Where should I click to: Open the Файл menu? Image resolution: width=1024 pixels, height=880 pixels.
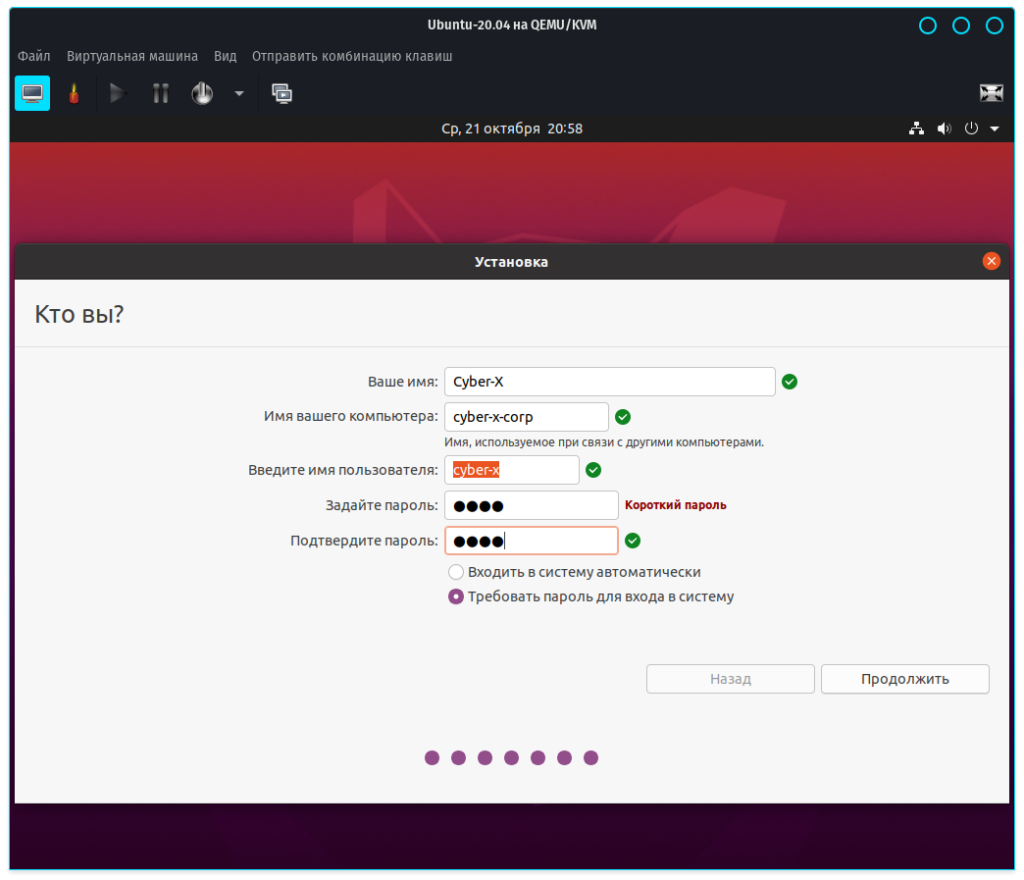(x=34, y=56)
